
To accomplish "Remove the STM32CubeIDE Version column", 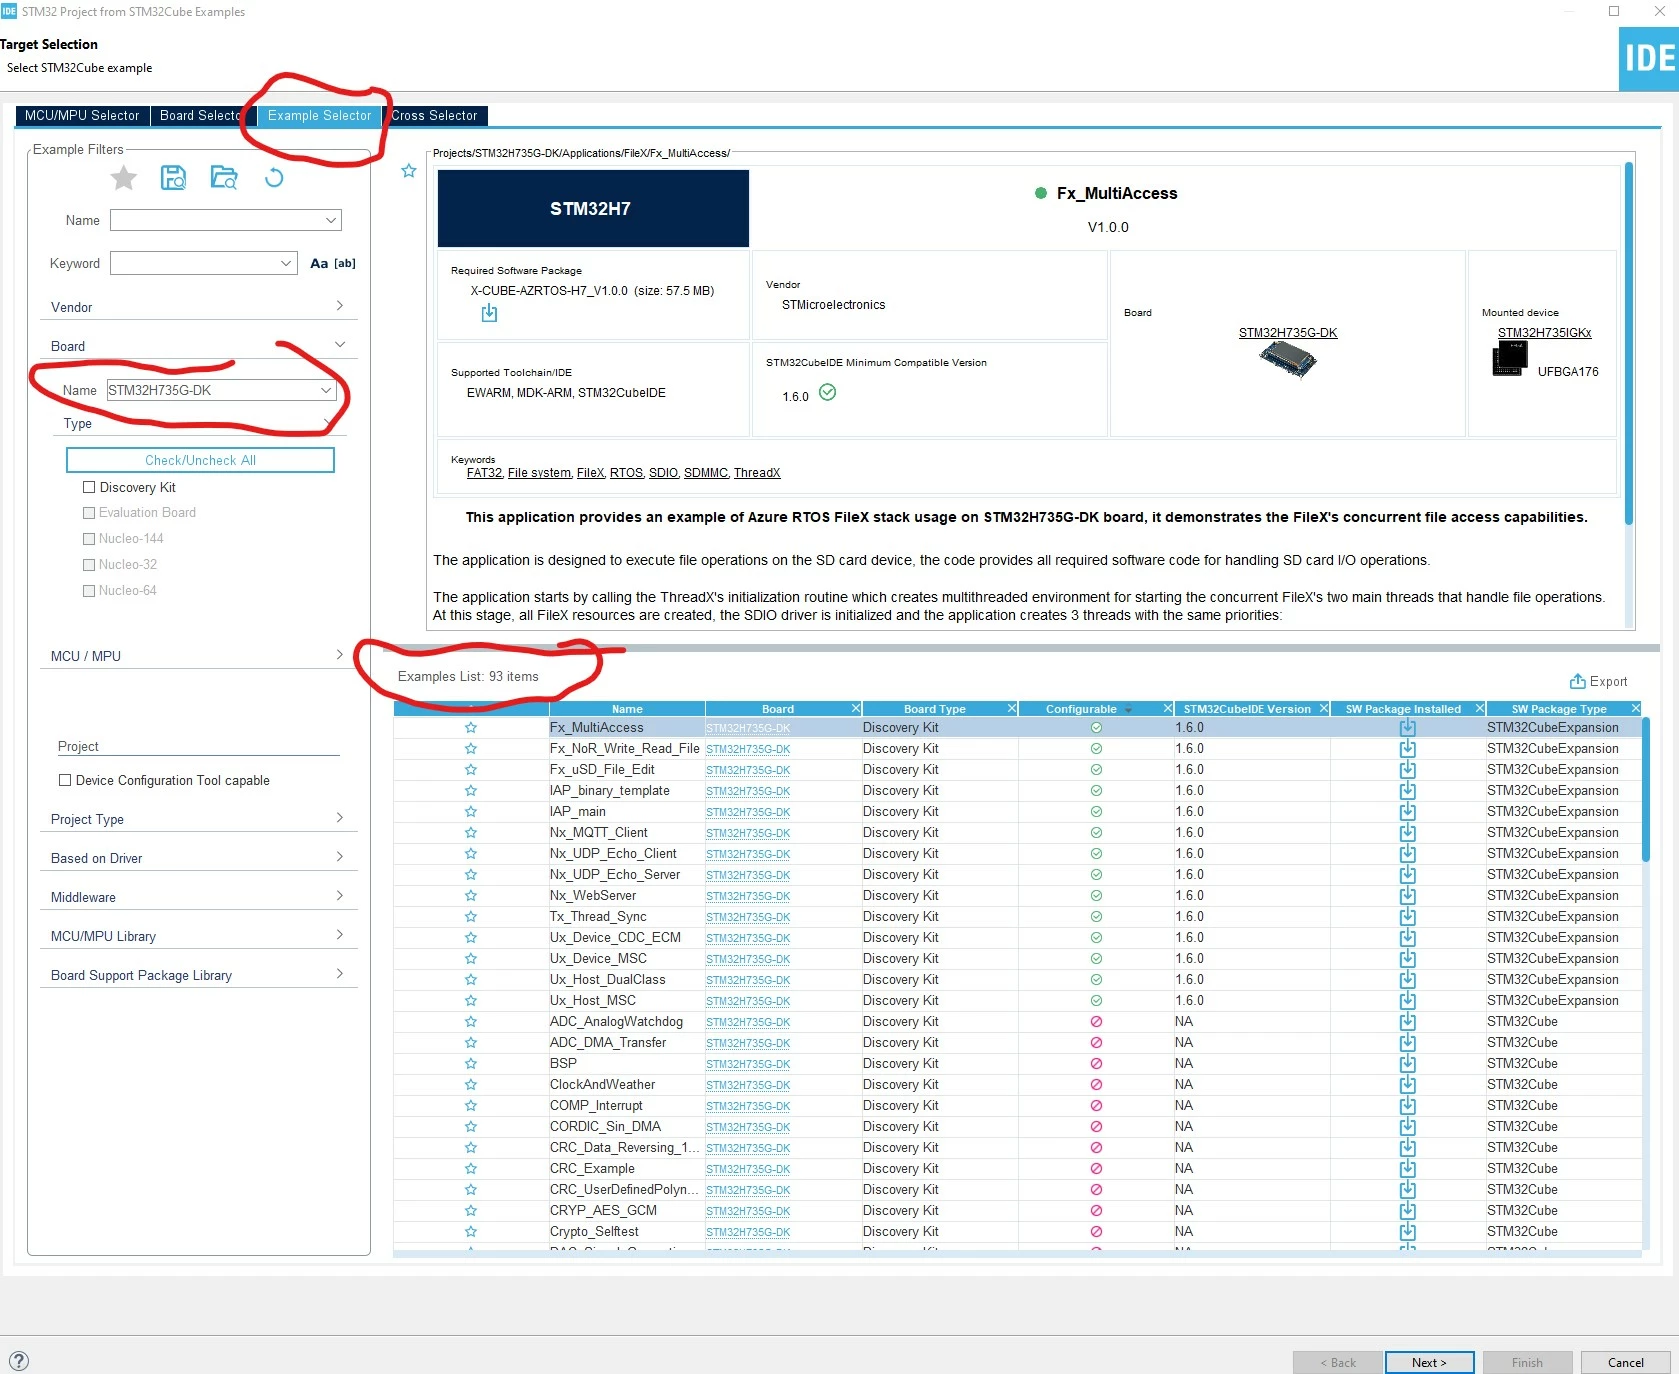I will coord(1324,709).
